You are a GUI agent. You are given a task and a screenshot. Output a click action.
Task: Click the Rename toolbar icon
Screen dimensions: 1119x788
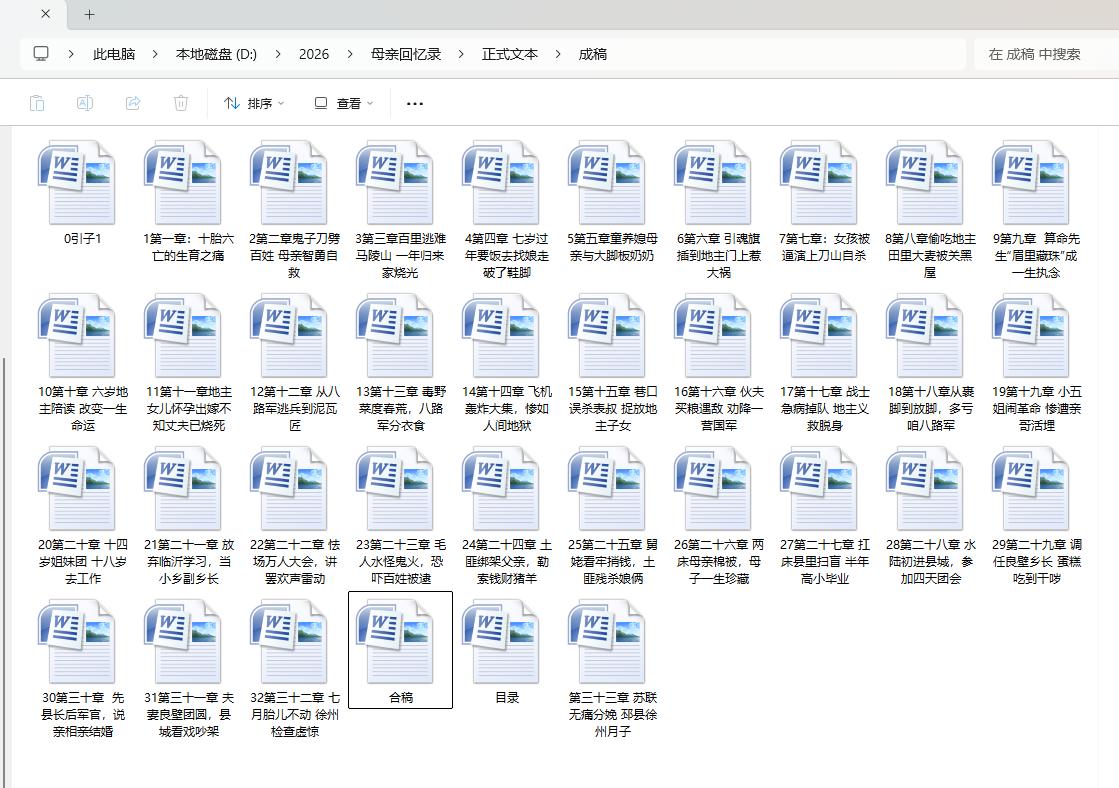[x=85, y=103]
